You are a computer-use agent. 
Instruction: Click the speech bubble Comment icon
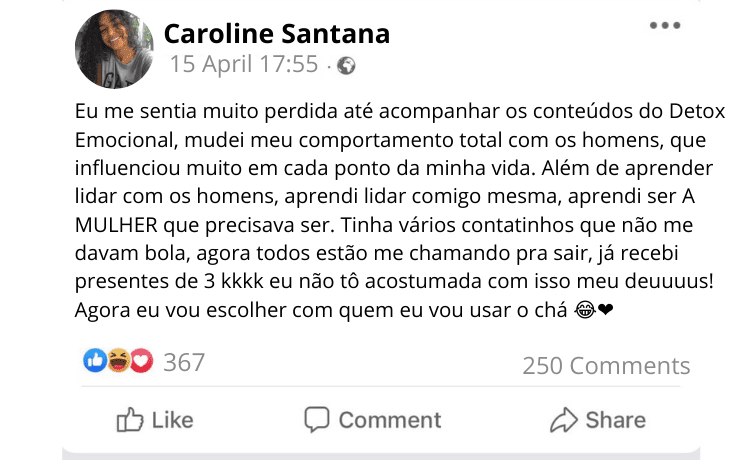click(316, 419)
